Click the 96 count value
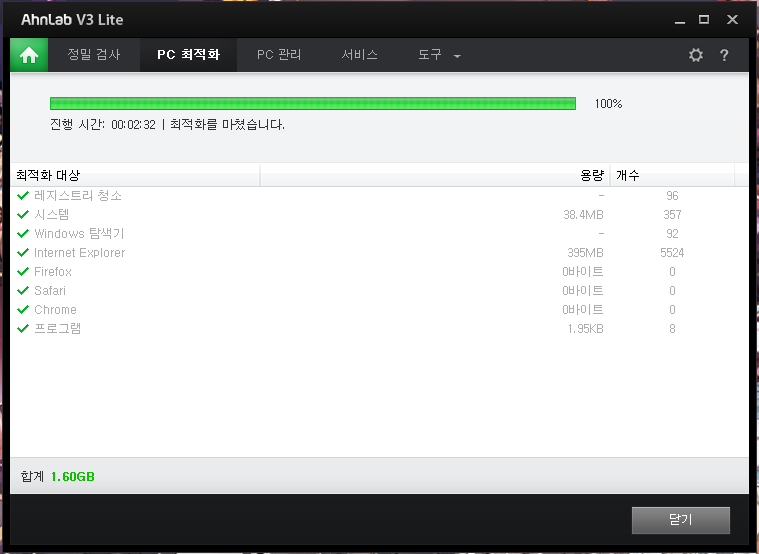 coord(672,196)
